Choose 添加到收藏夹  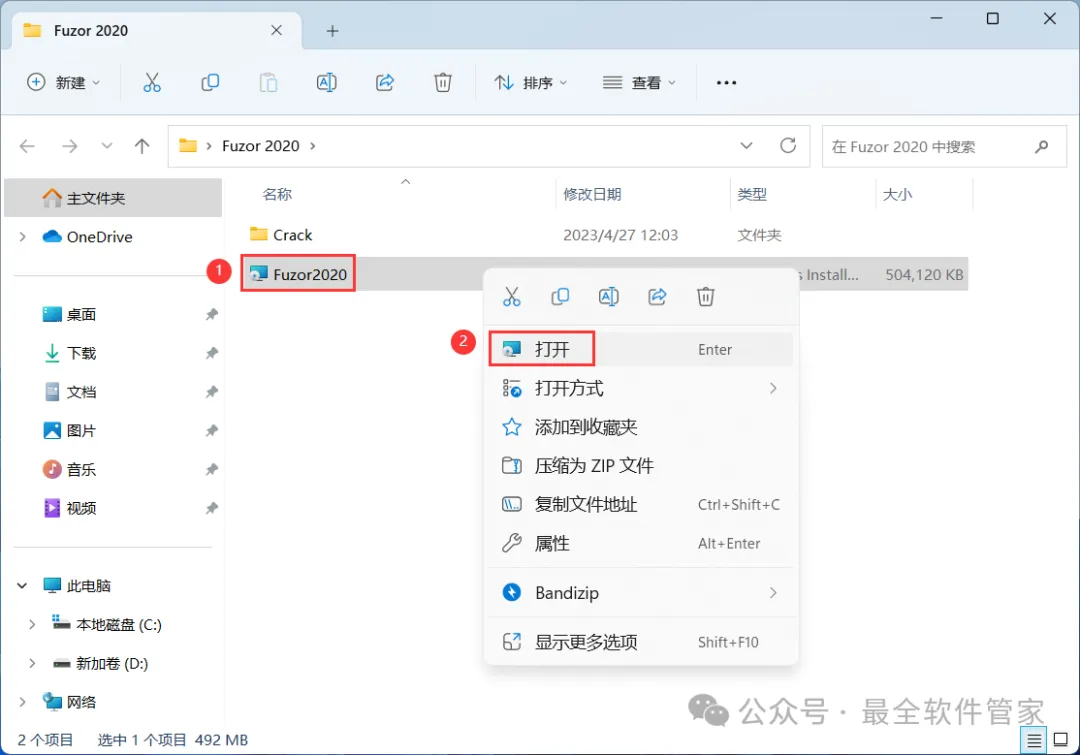click(x=641, y=427)
